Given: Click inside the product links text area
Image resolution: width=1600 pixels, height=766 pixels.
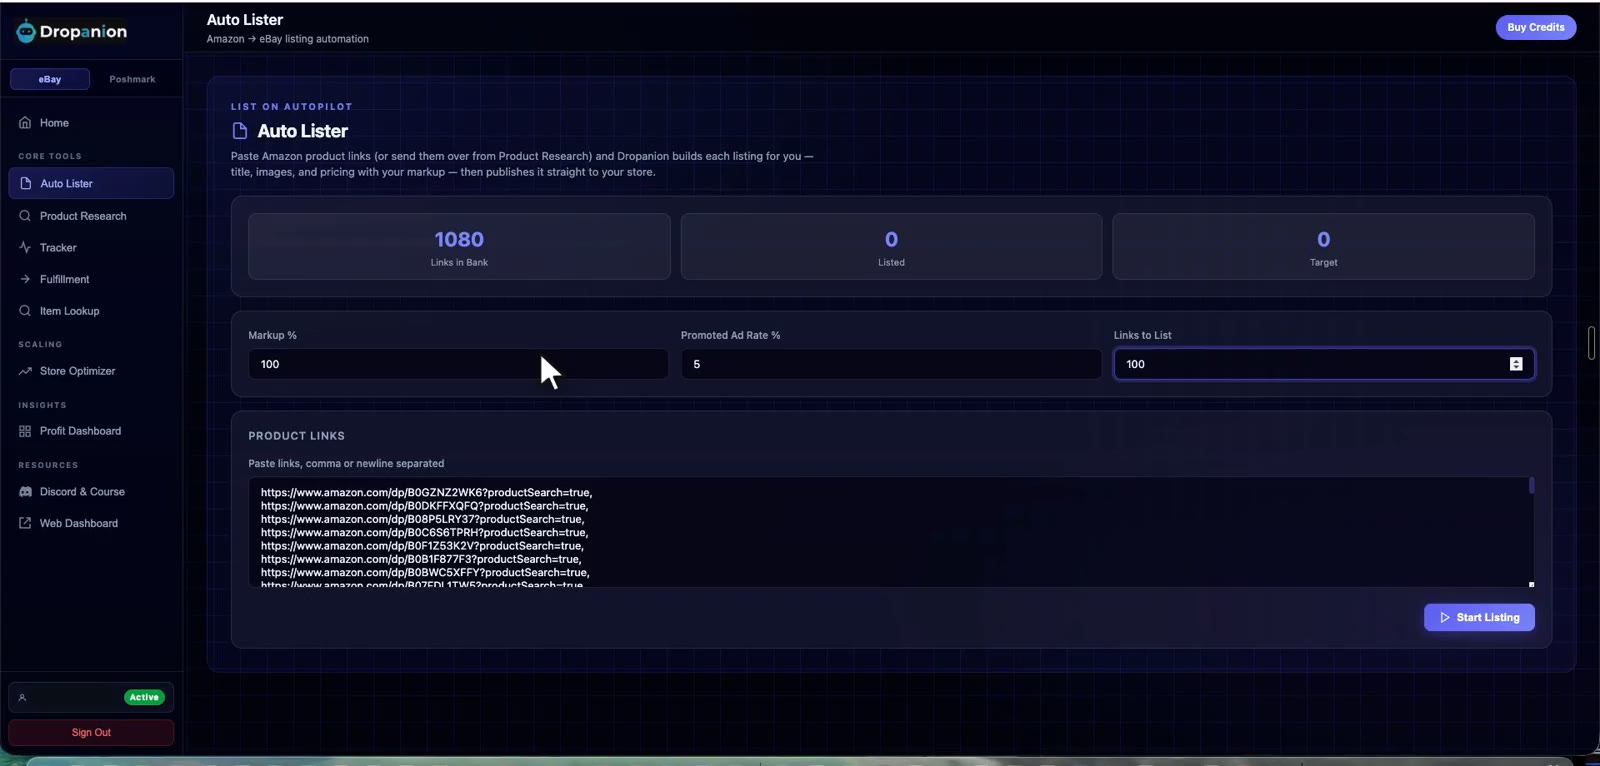Looking at the screenshot, I should (891, 532).
